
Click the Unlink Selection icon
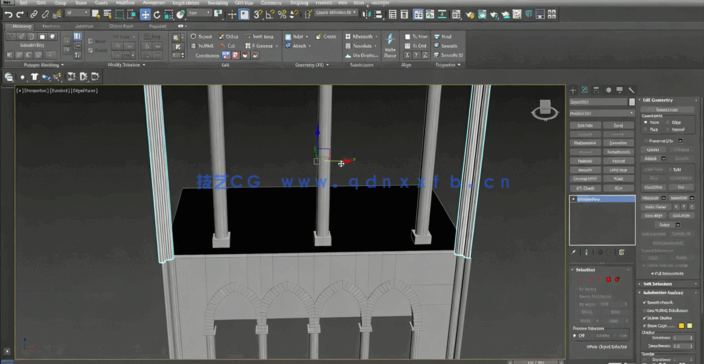(x=45, y=14)
